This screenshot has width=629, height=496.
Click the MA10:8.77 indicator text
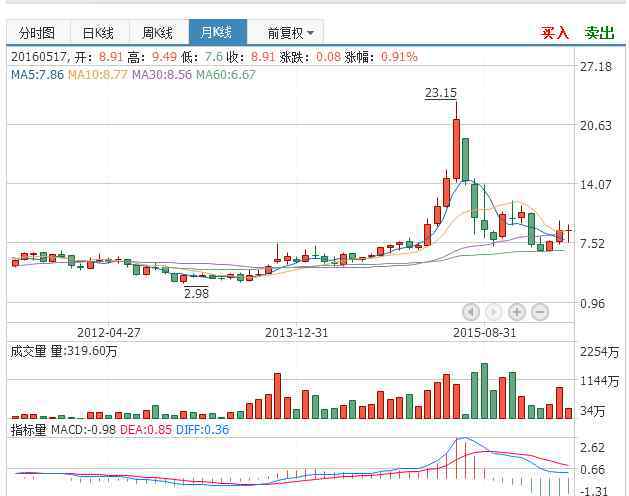coord(98,75)
